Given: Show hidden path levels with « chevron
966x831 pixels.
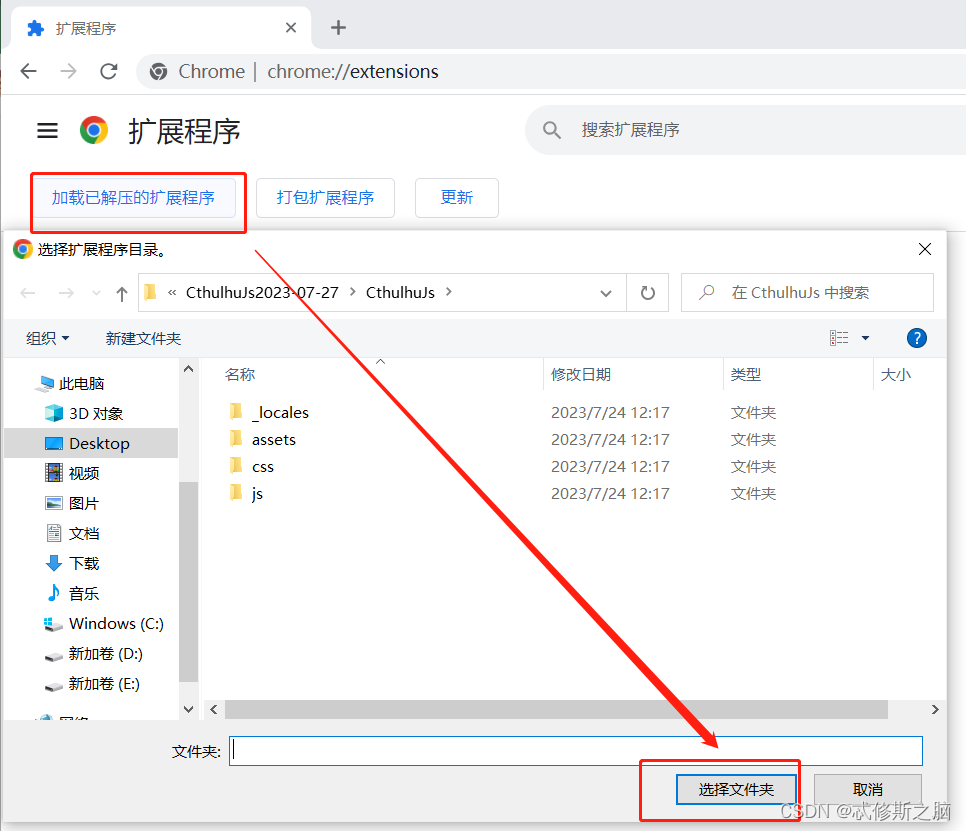Looking at the screenshot, I should (172, 293).
